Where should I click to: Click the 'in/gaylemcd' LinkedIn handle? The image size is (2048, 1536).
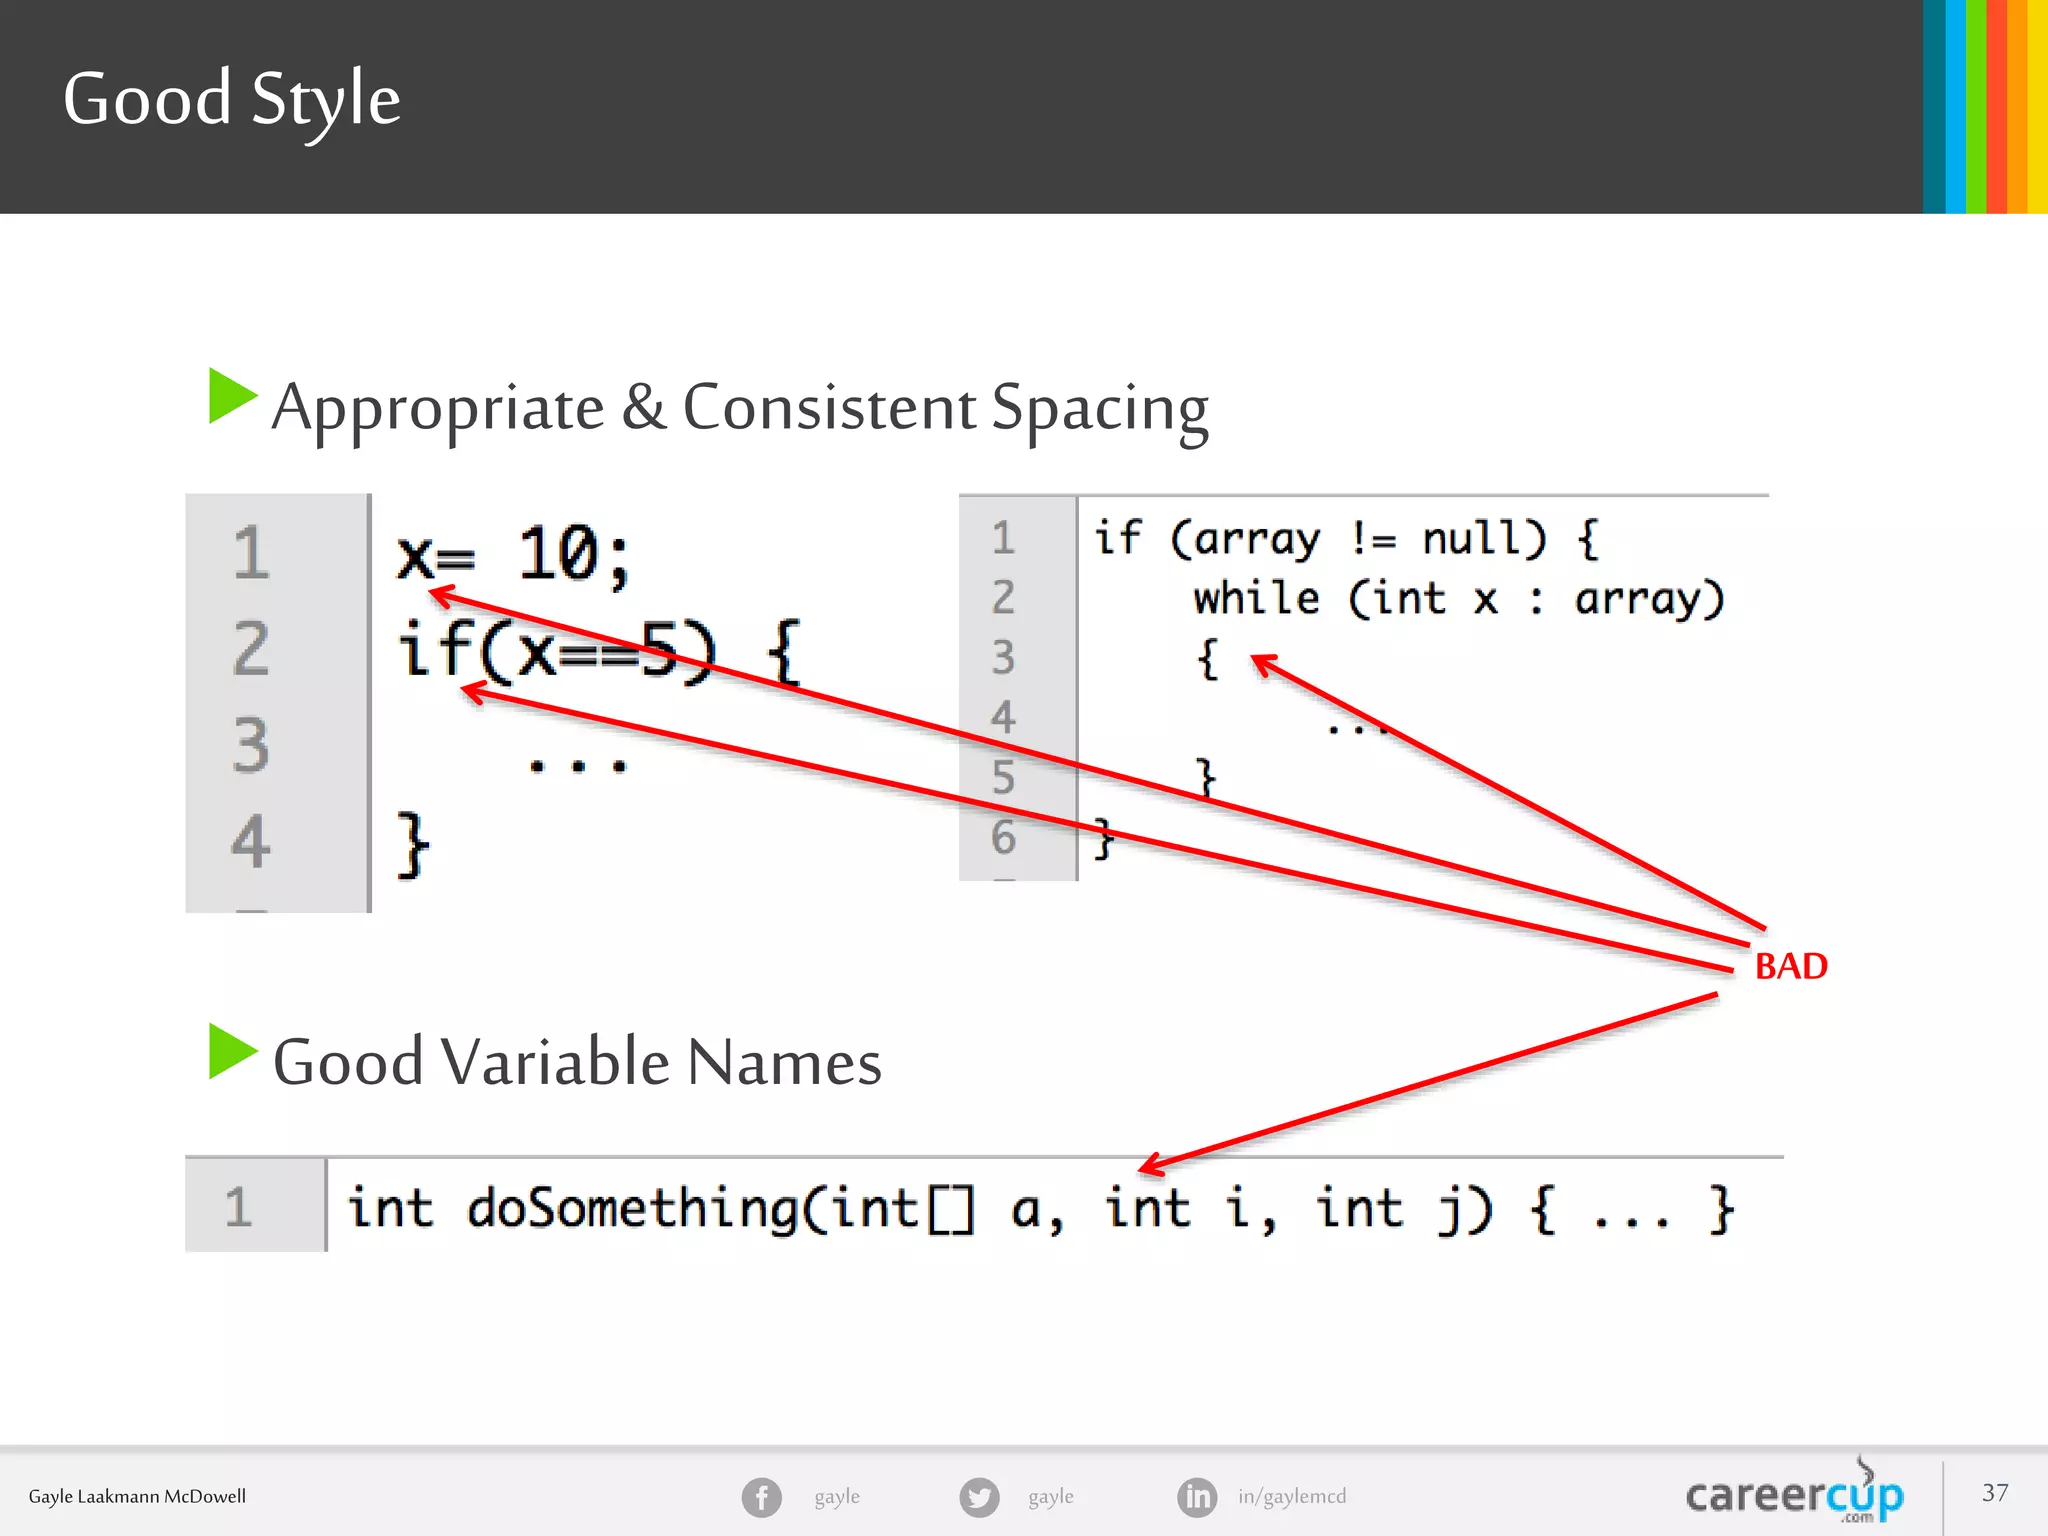1292,1497
